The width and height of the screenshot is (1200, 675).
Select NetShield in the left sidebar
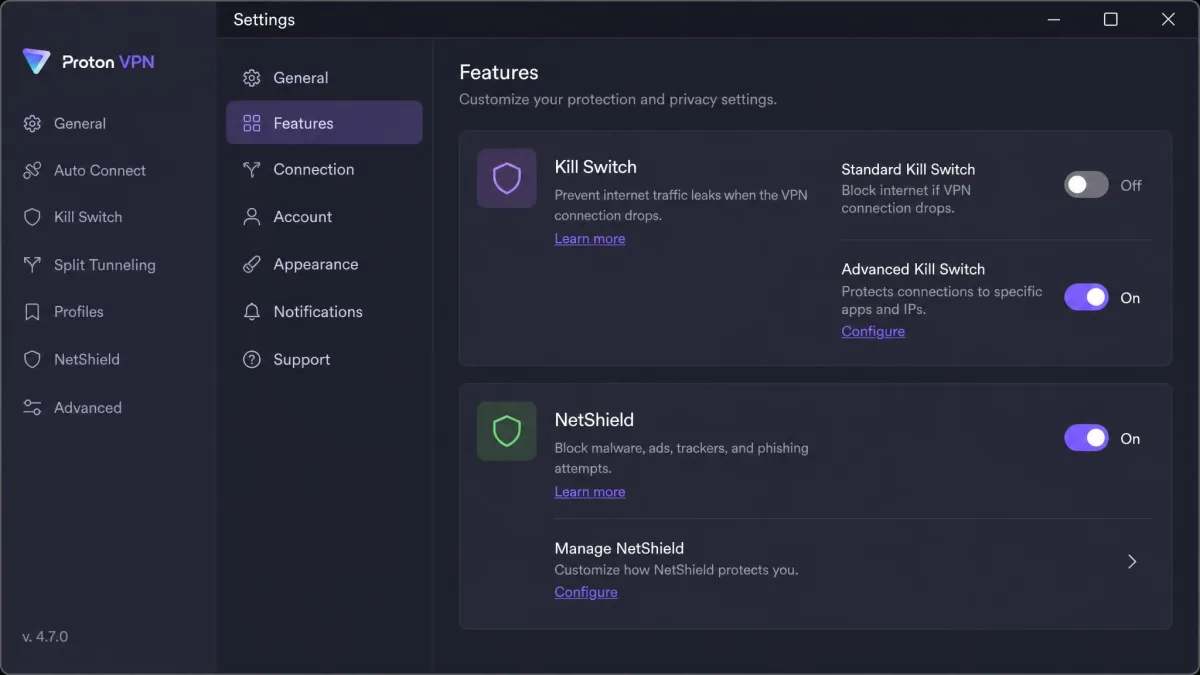coord(87,359)
